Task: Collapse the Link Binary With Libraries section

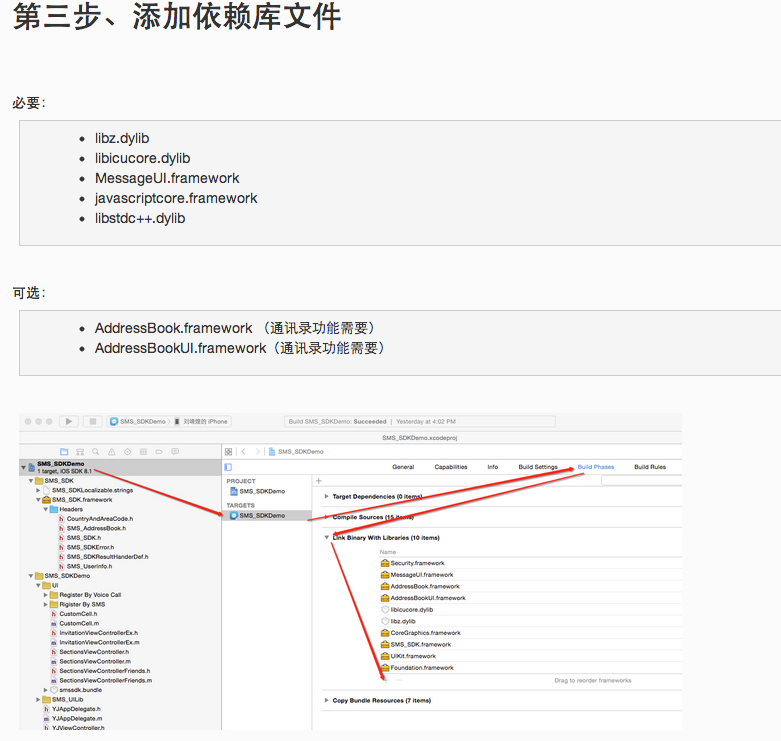Action: click(327, 538)
